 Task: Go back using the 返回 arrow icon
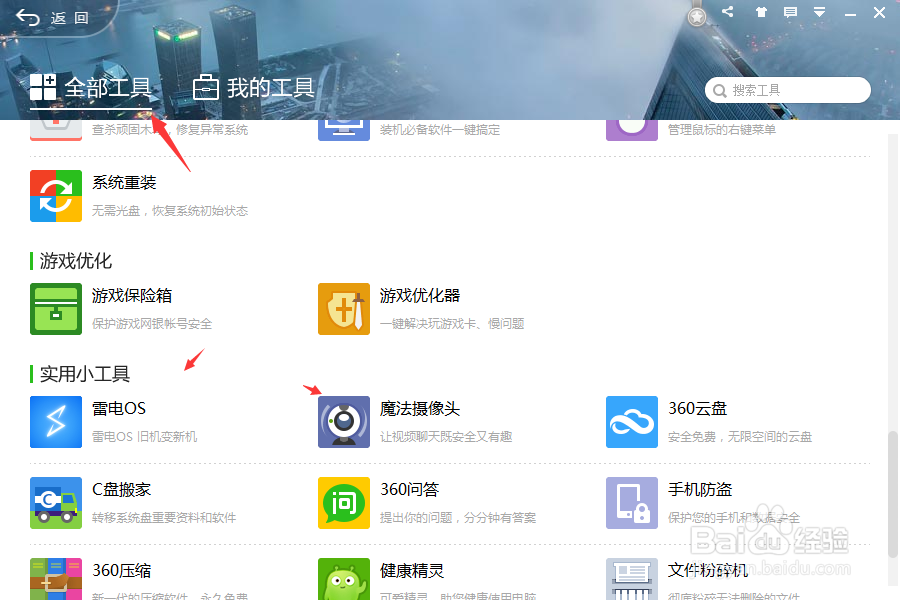tap(28, 18)
